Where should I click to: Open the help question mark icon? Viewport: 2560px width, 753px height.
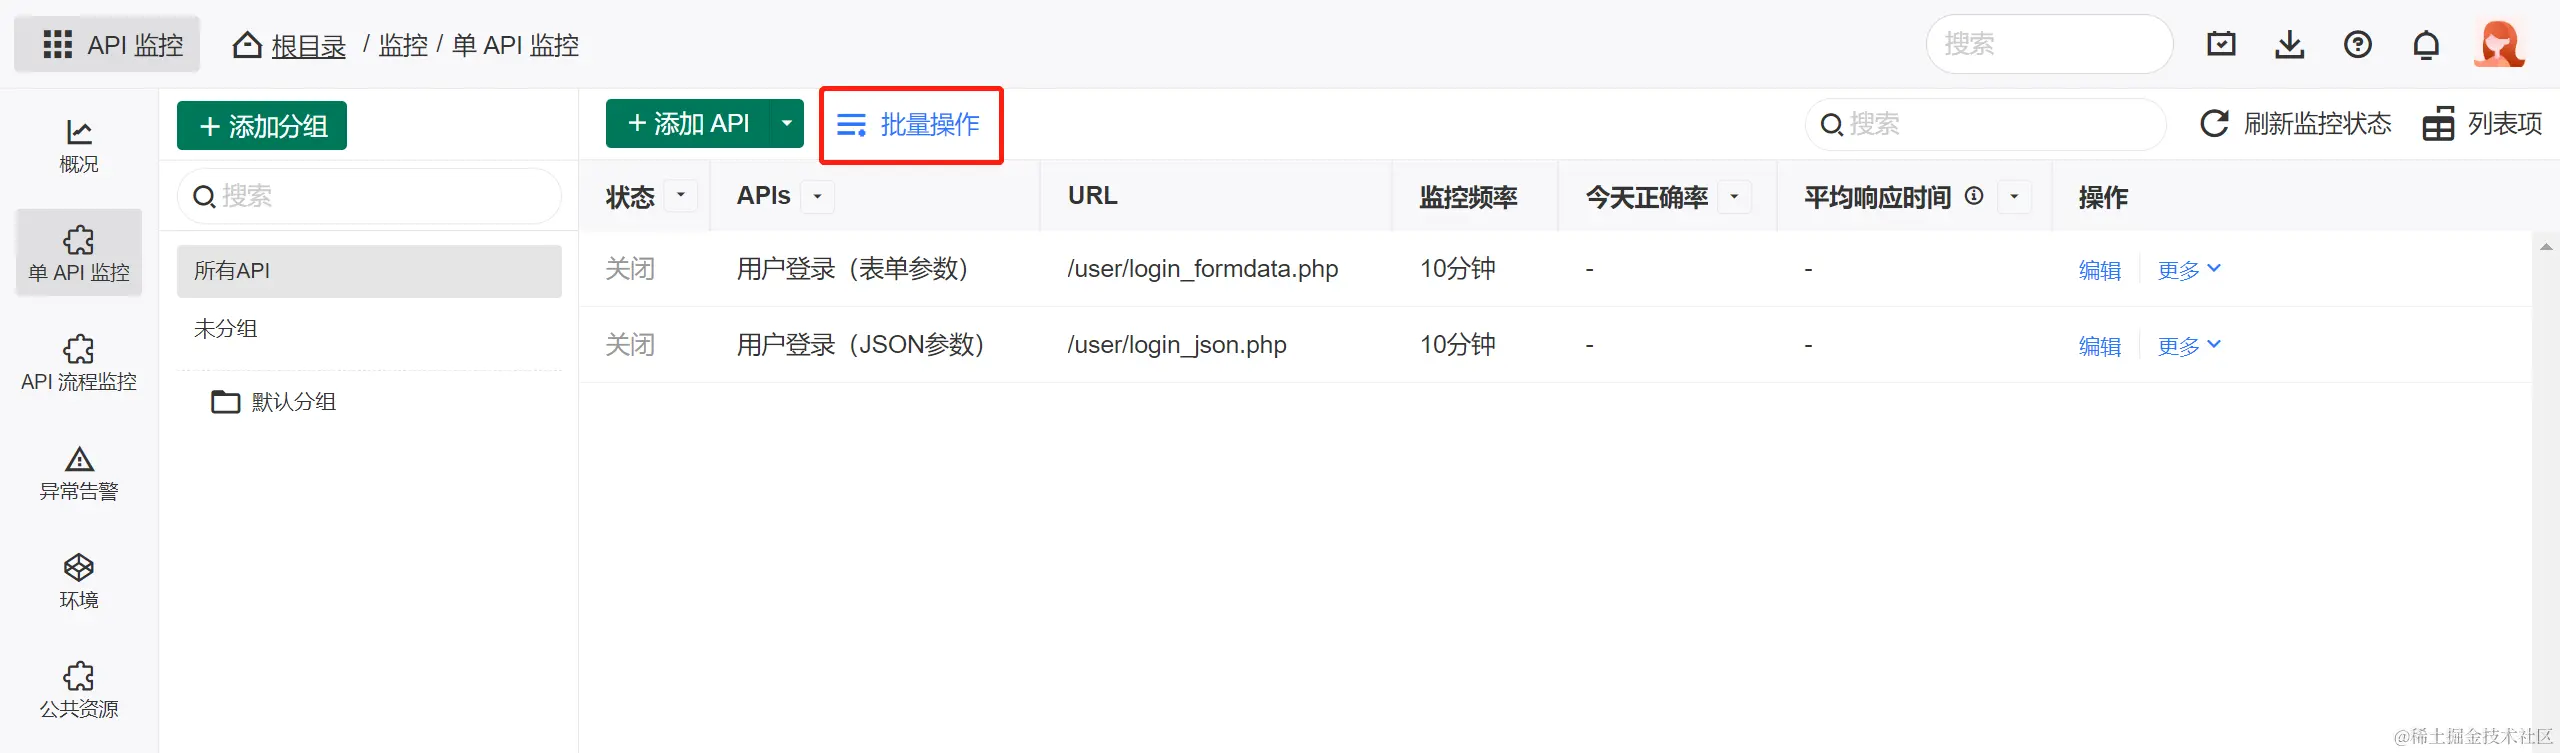click(x=2357, y=44)
